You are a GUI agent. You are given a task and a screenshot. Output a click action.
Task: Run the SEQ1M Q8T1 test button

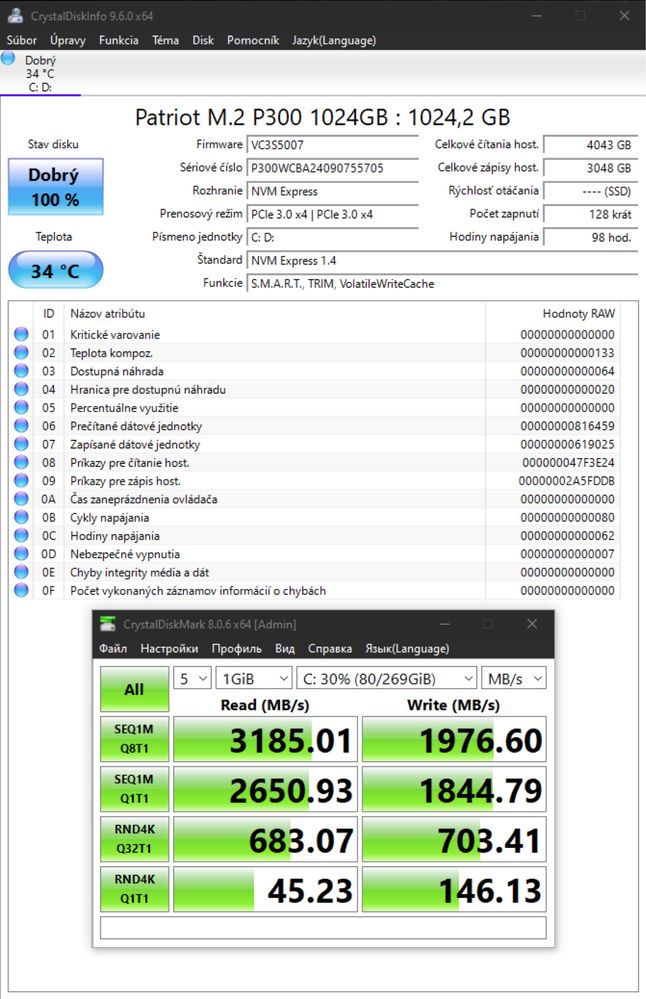(134, 739)
